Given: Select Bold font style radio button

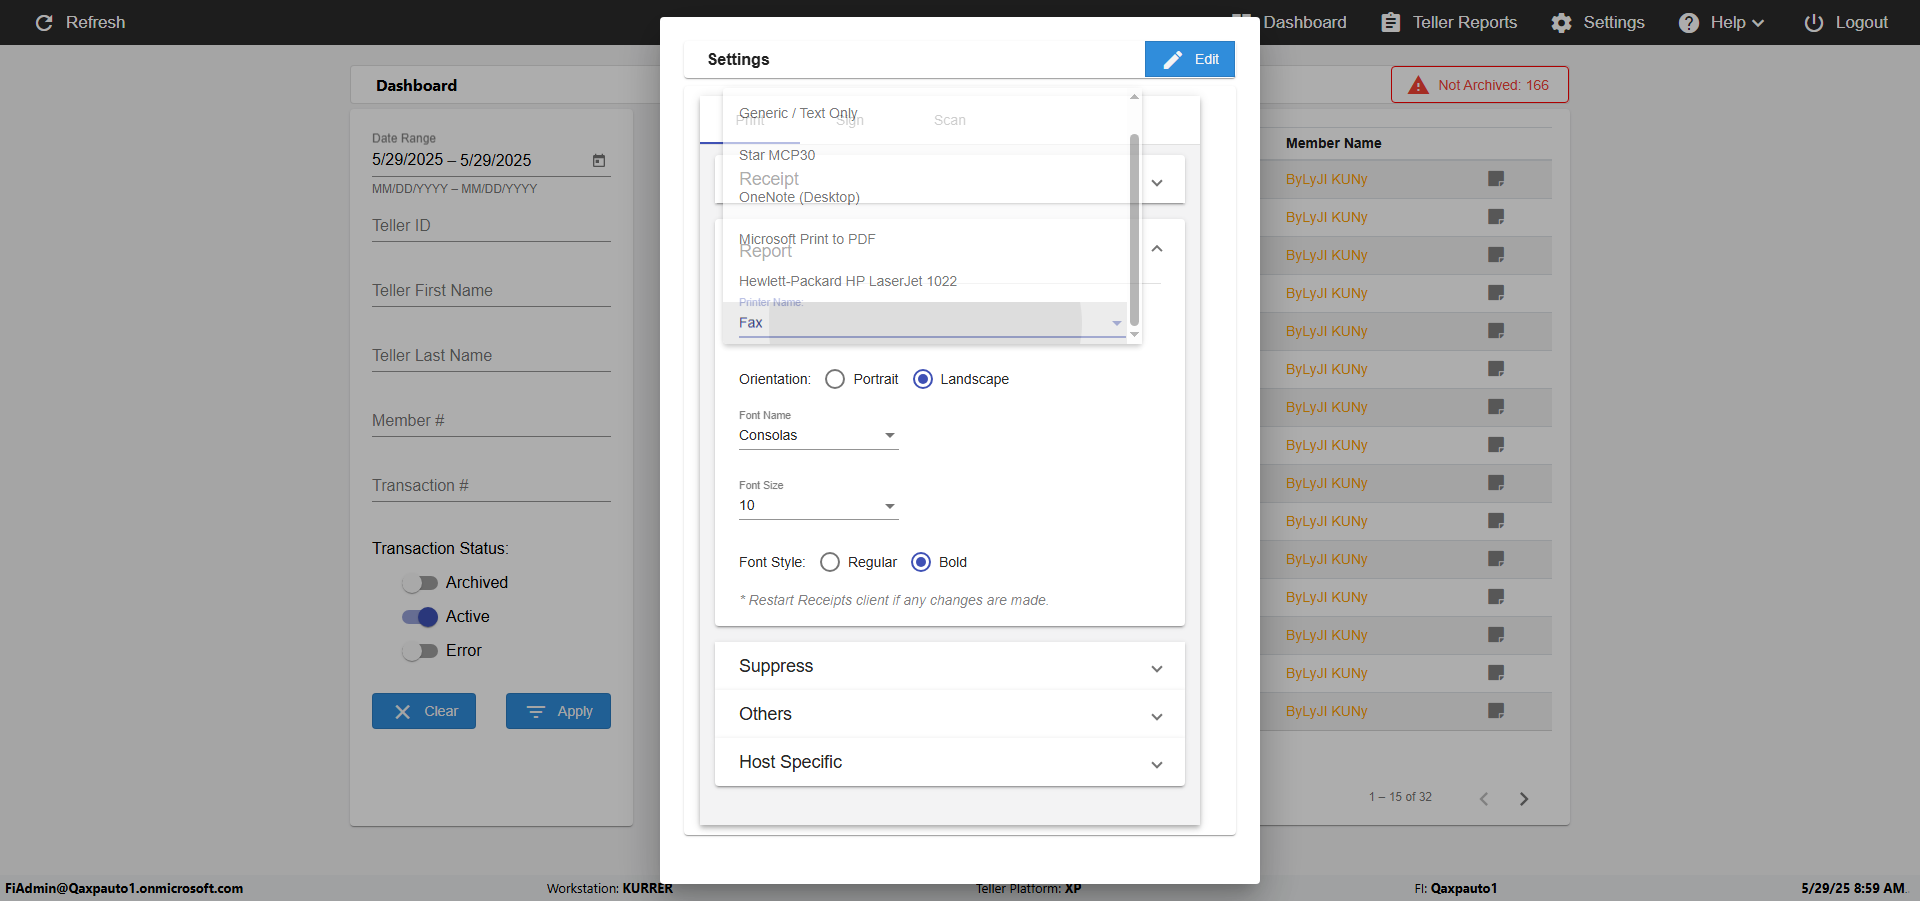Looking at the screenshot, I should pos(921,562).
